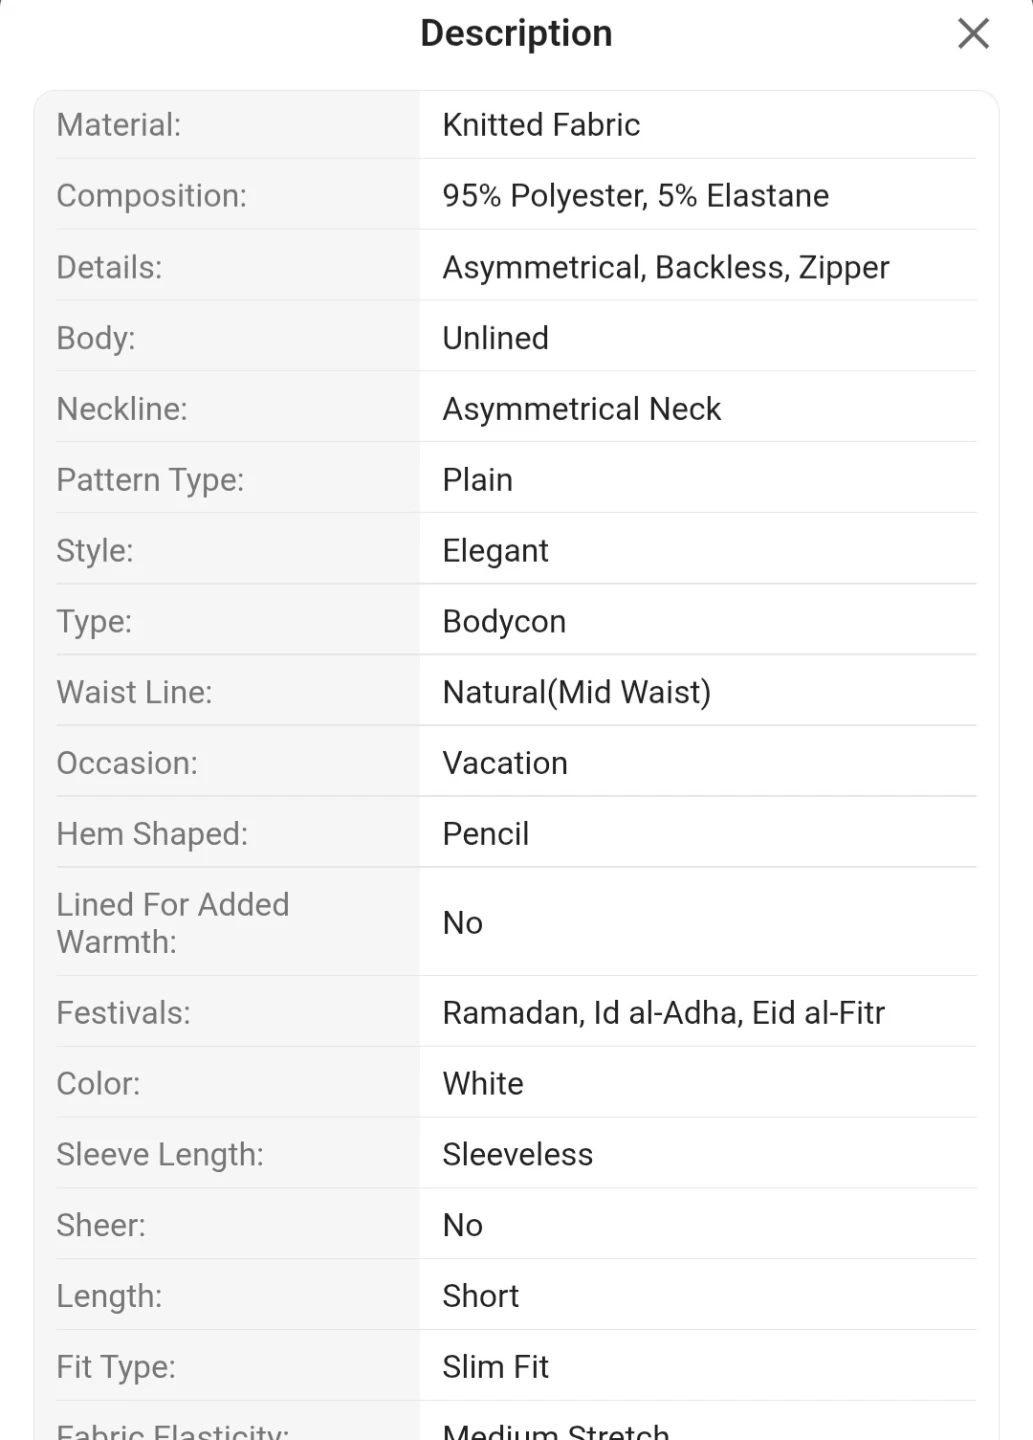Tap the Details row Asymmetrical, Backless, Zipper
Viewport: 1033px width, 1440px height.
[x=516, y=267]
